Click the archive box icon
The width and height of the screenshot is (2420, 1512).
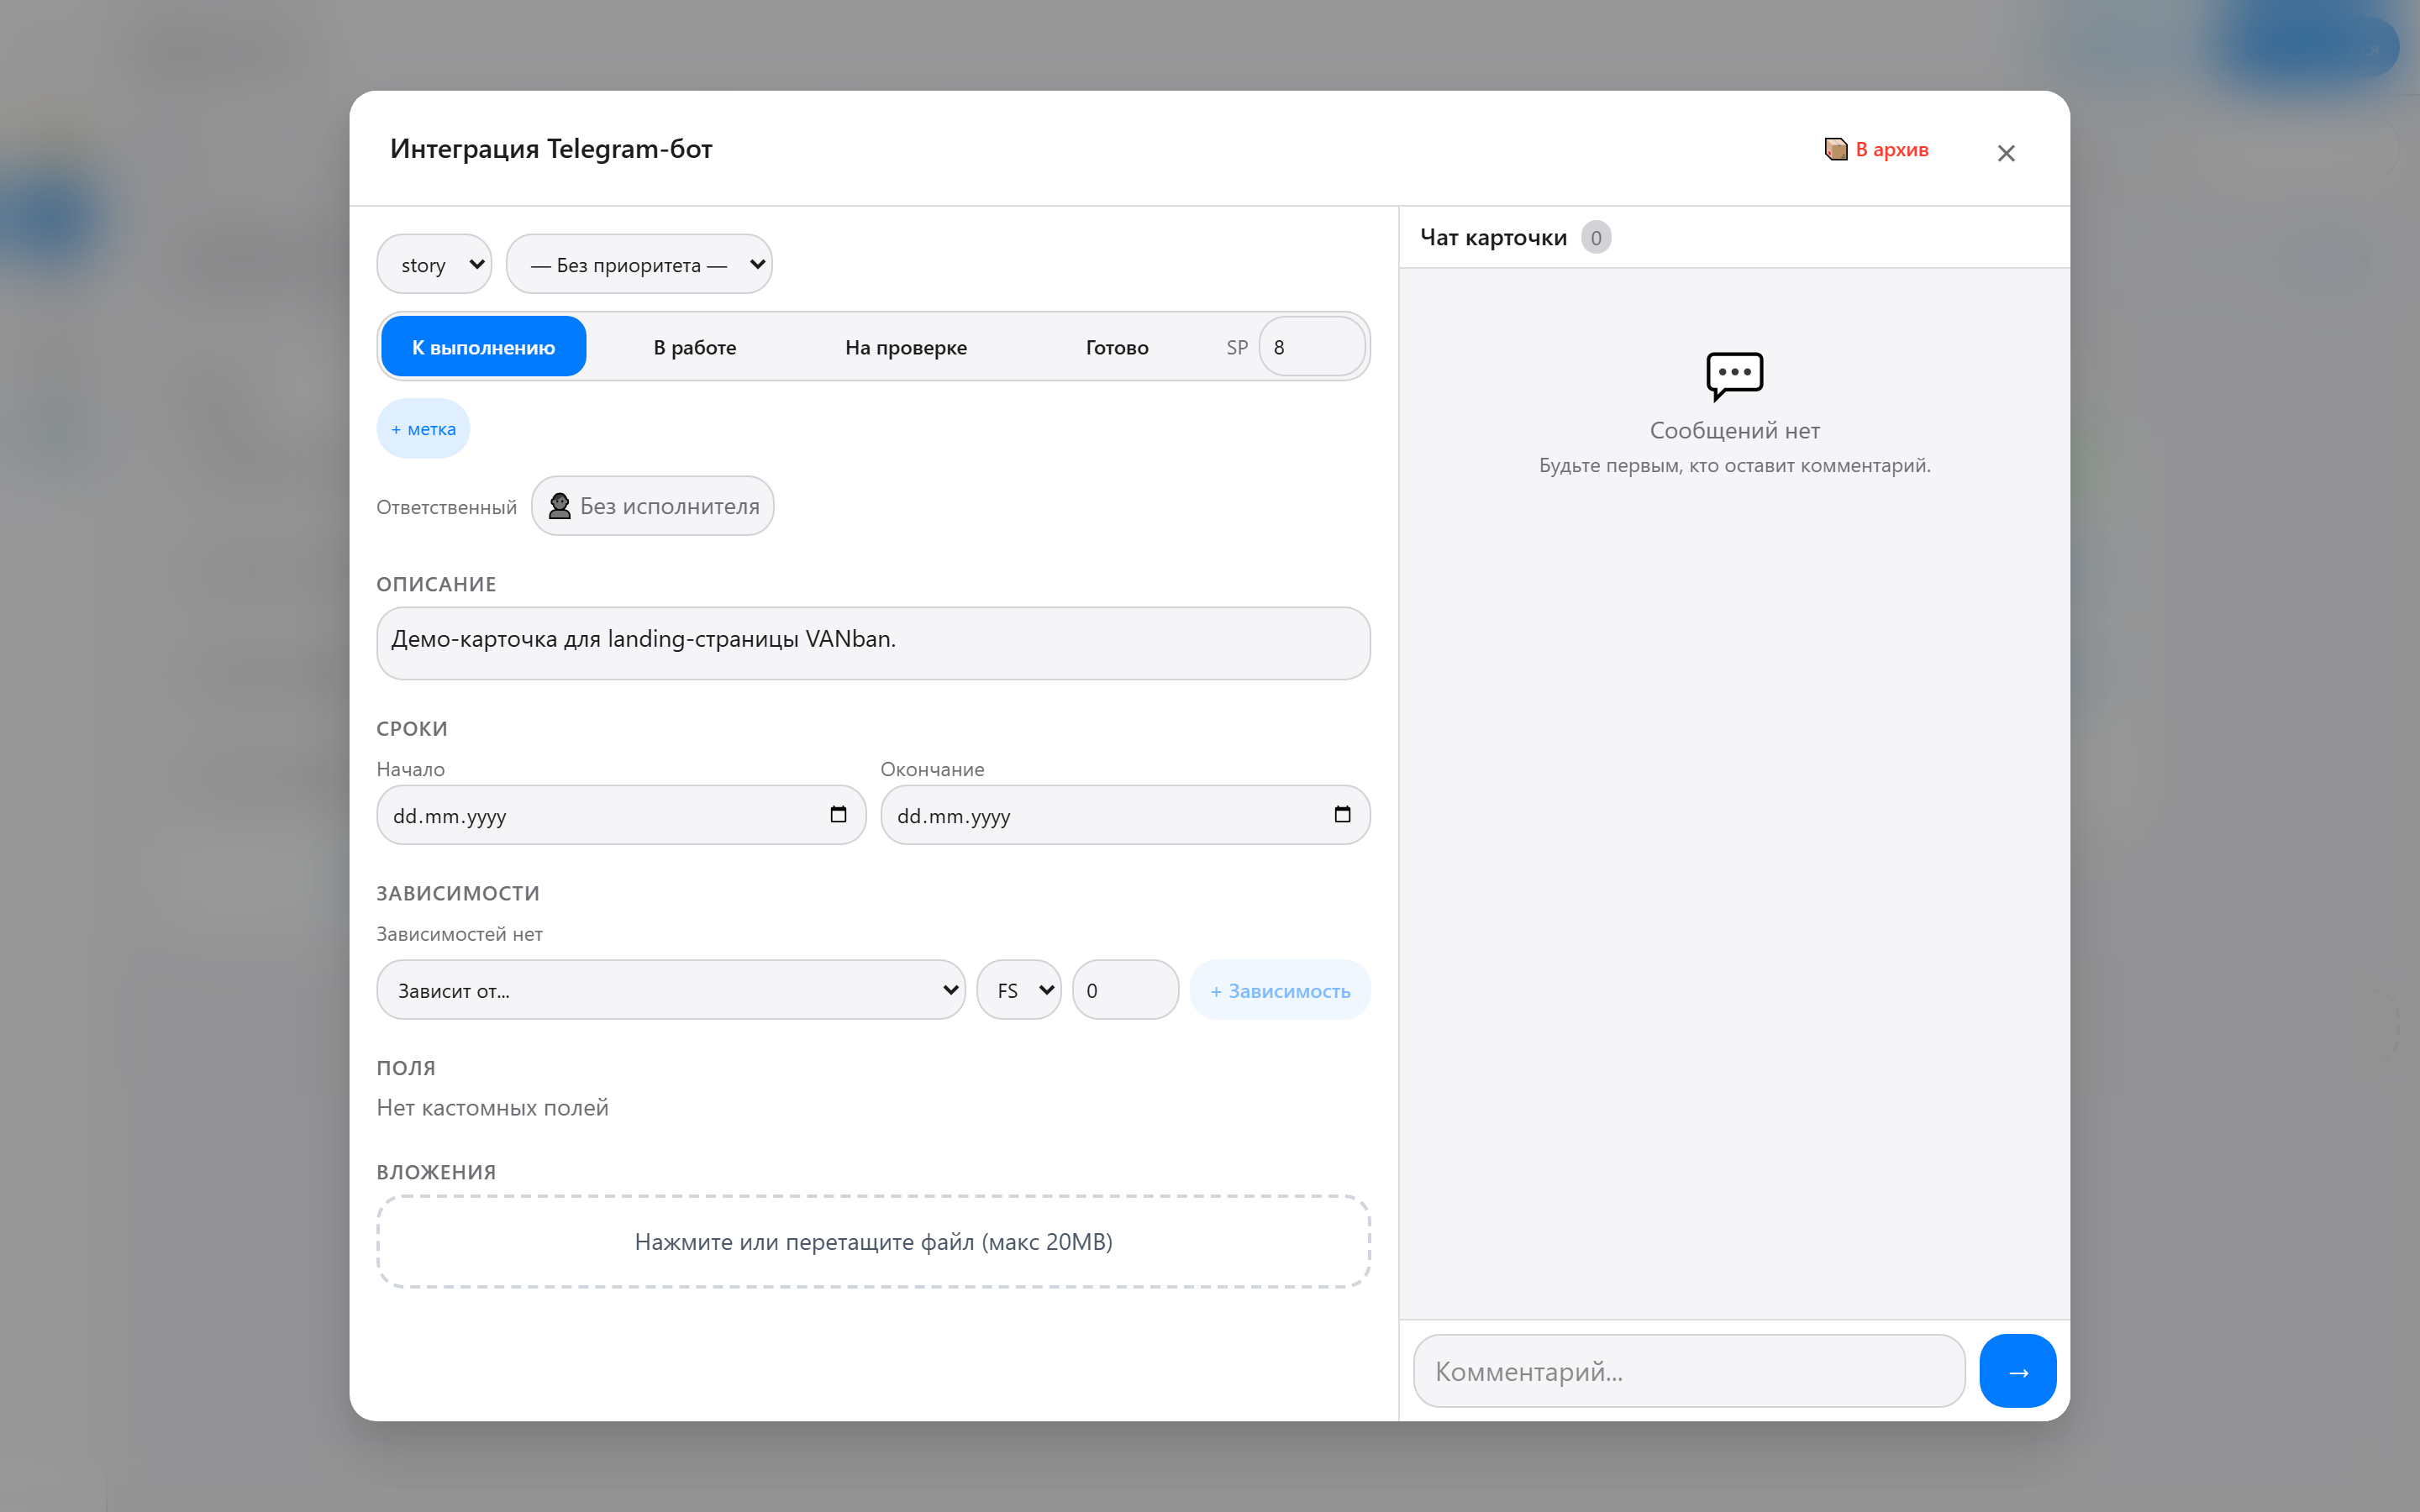coord(1836,149)
